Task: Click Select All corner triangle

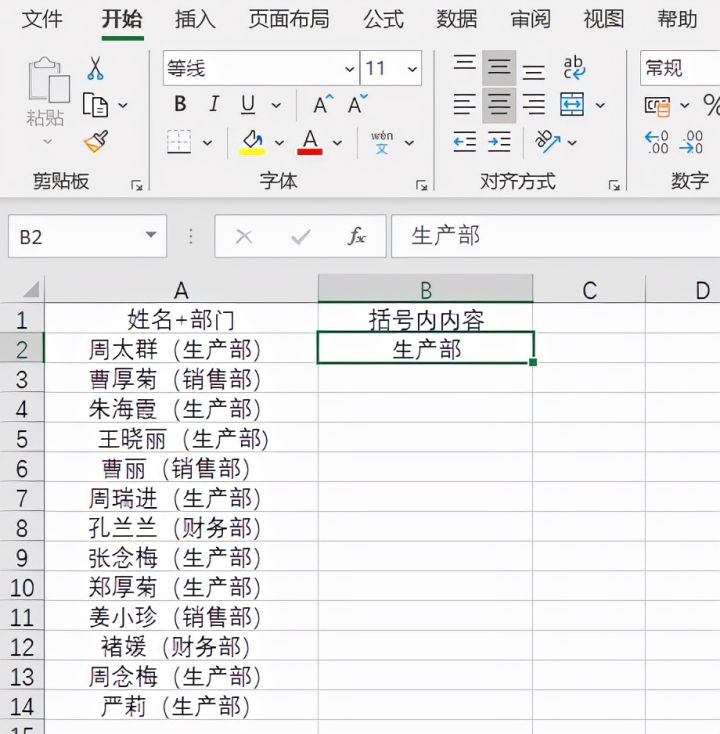Action: (x=31, y=289)
